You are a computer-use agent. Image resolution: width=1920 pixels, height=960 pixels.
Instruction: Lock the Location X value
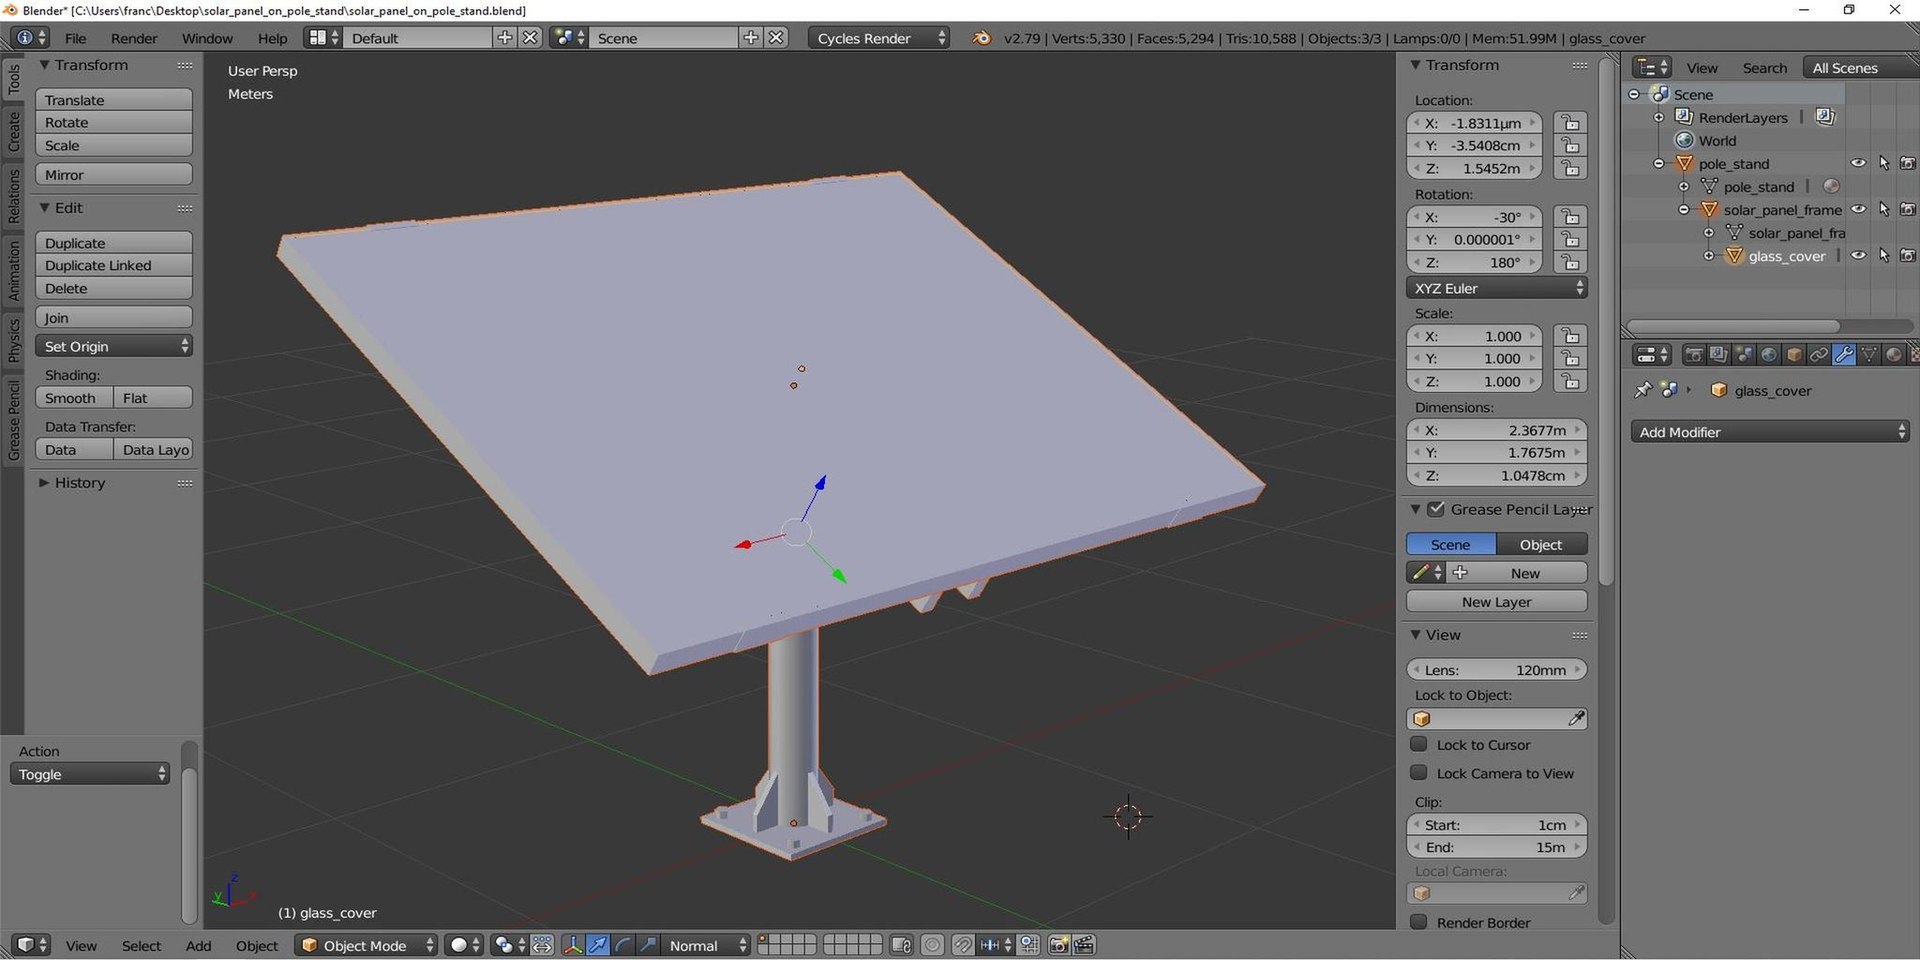click(1570, 123)
